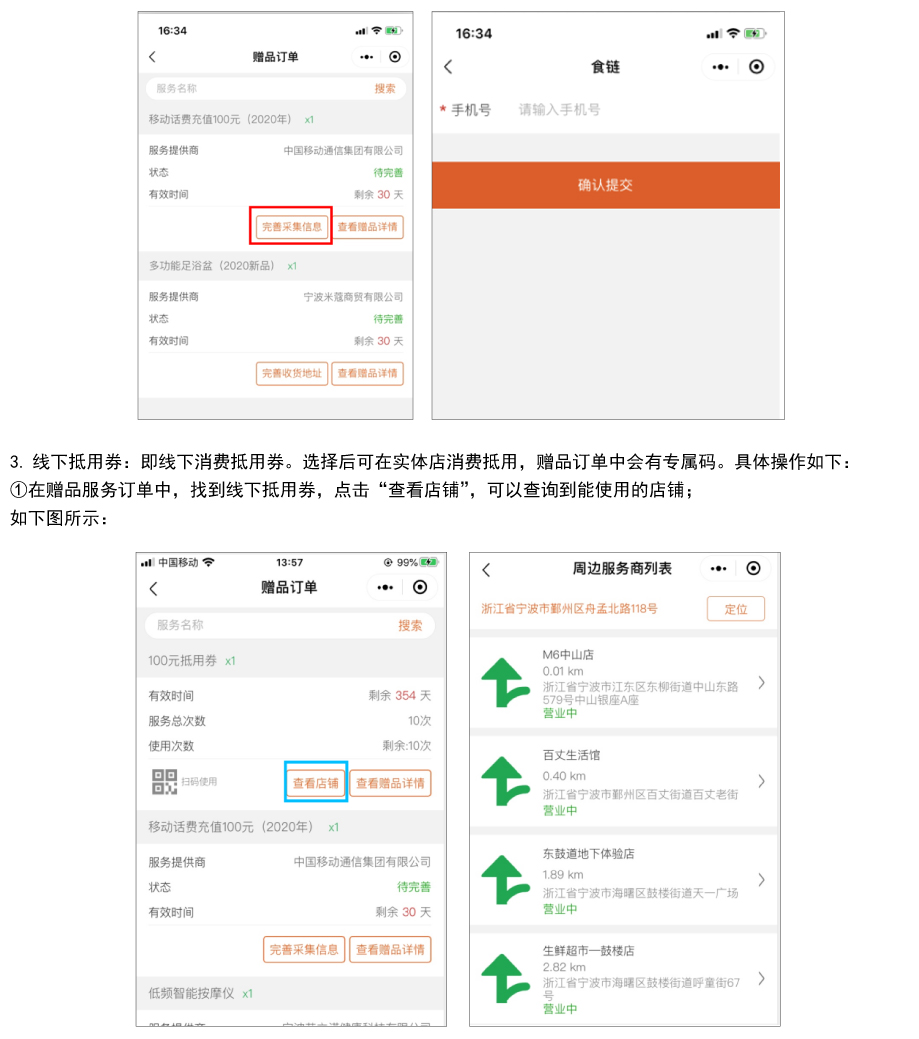Click 定位 button beside the address
Screen dimensions: 919x1039
tap(735, 609)
